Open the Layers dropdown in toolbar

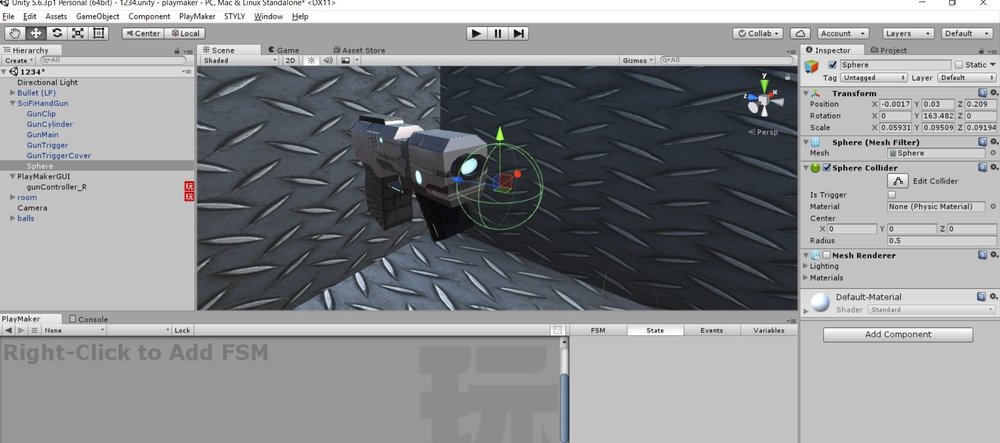click(x=908, y=33)
